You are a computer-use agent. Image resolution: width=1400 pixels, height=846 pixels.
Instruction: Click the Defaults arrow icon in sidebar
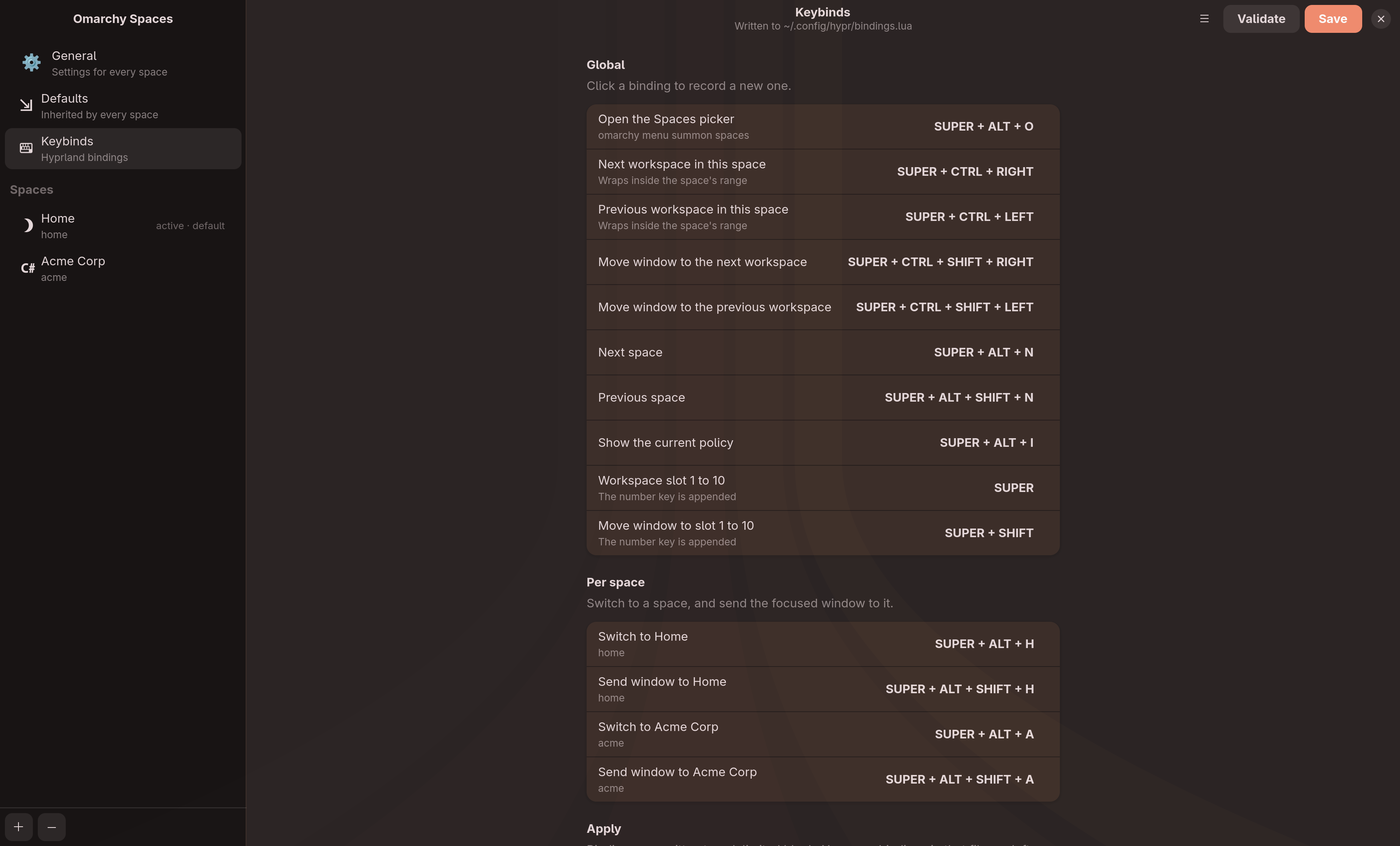pos(26,105)
